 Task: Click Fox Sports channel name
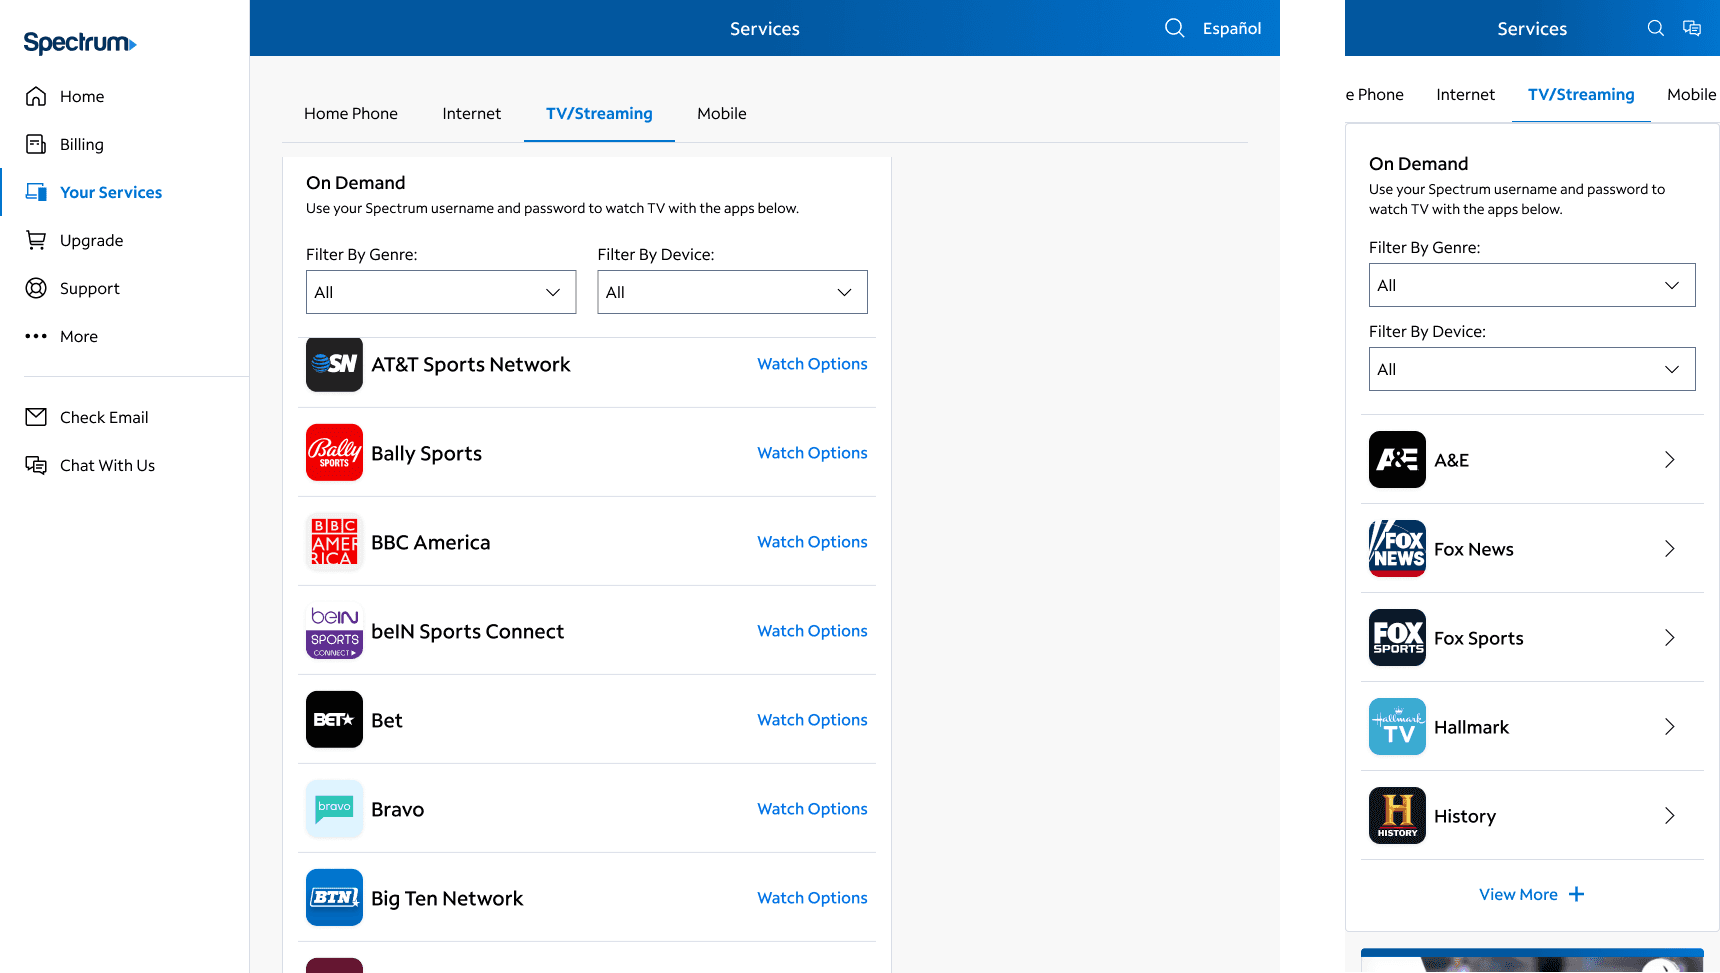tap(1479, 638)
